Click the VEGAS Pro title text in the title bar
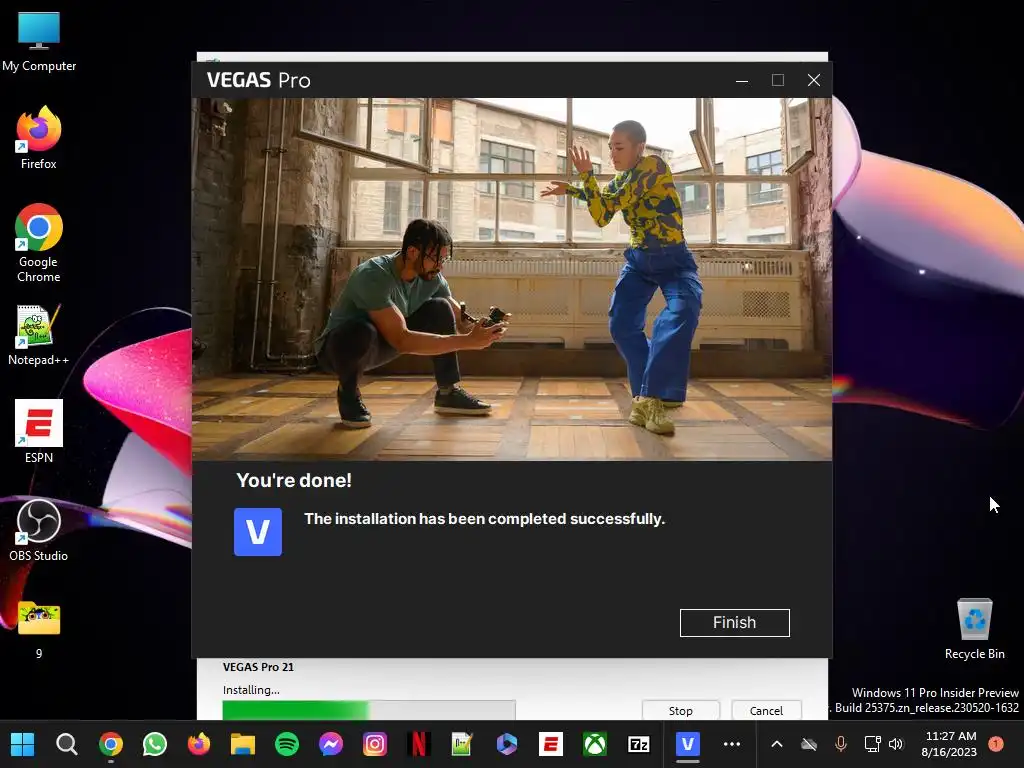1024x768 pixels. [x=259, y=80]
